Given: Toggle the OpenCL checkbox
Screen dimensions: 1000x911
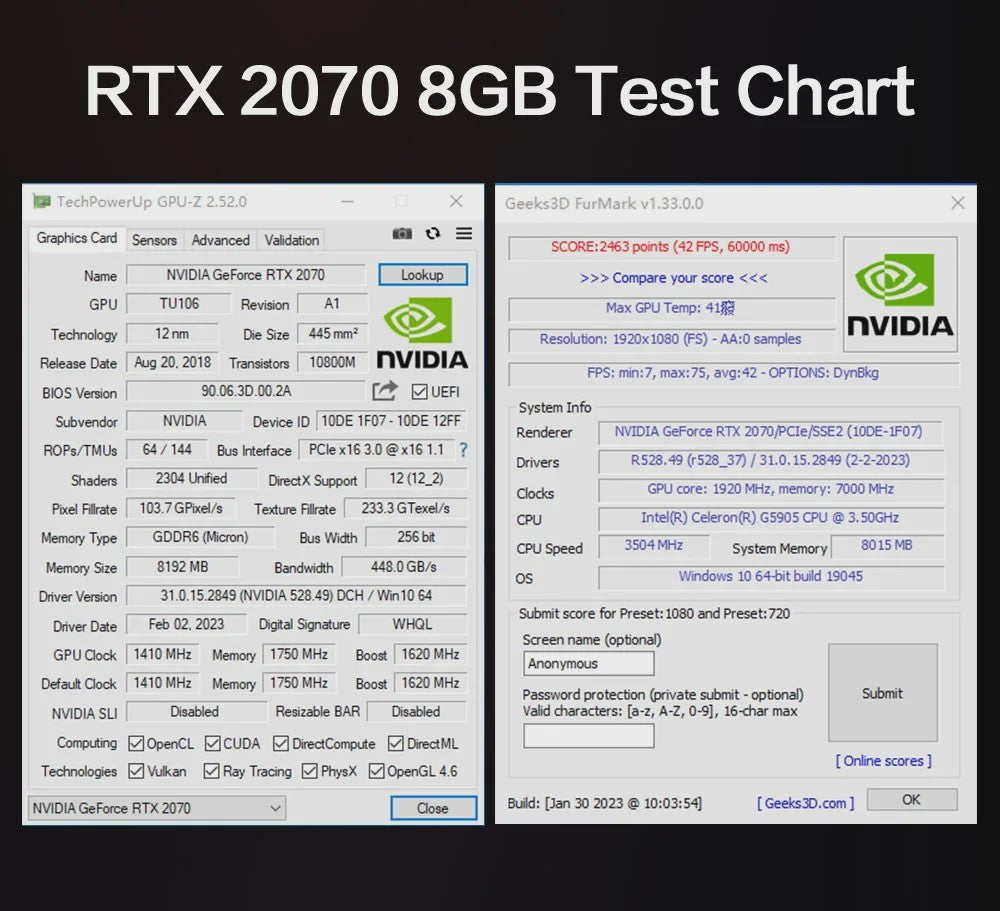Looking at the screenshot, I should point(136,743).
